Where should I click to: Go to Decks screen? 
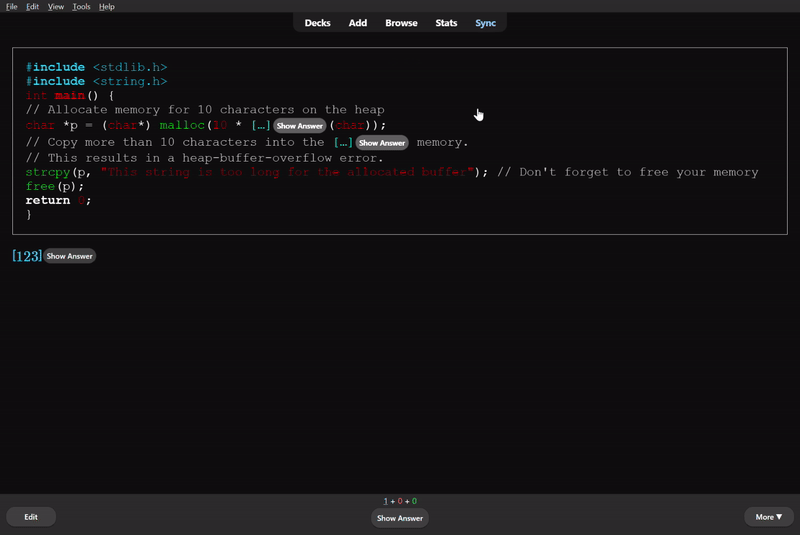(317, 23)
